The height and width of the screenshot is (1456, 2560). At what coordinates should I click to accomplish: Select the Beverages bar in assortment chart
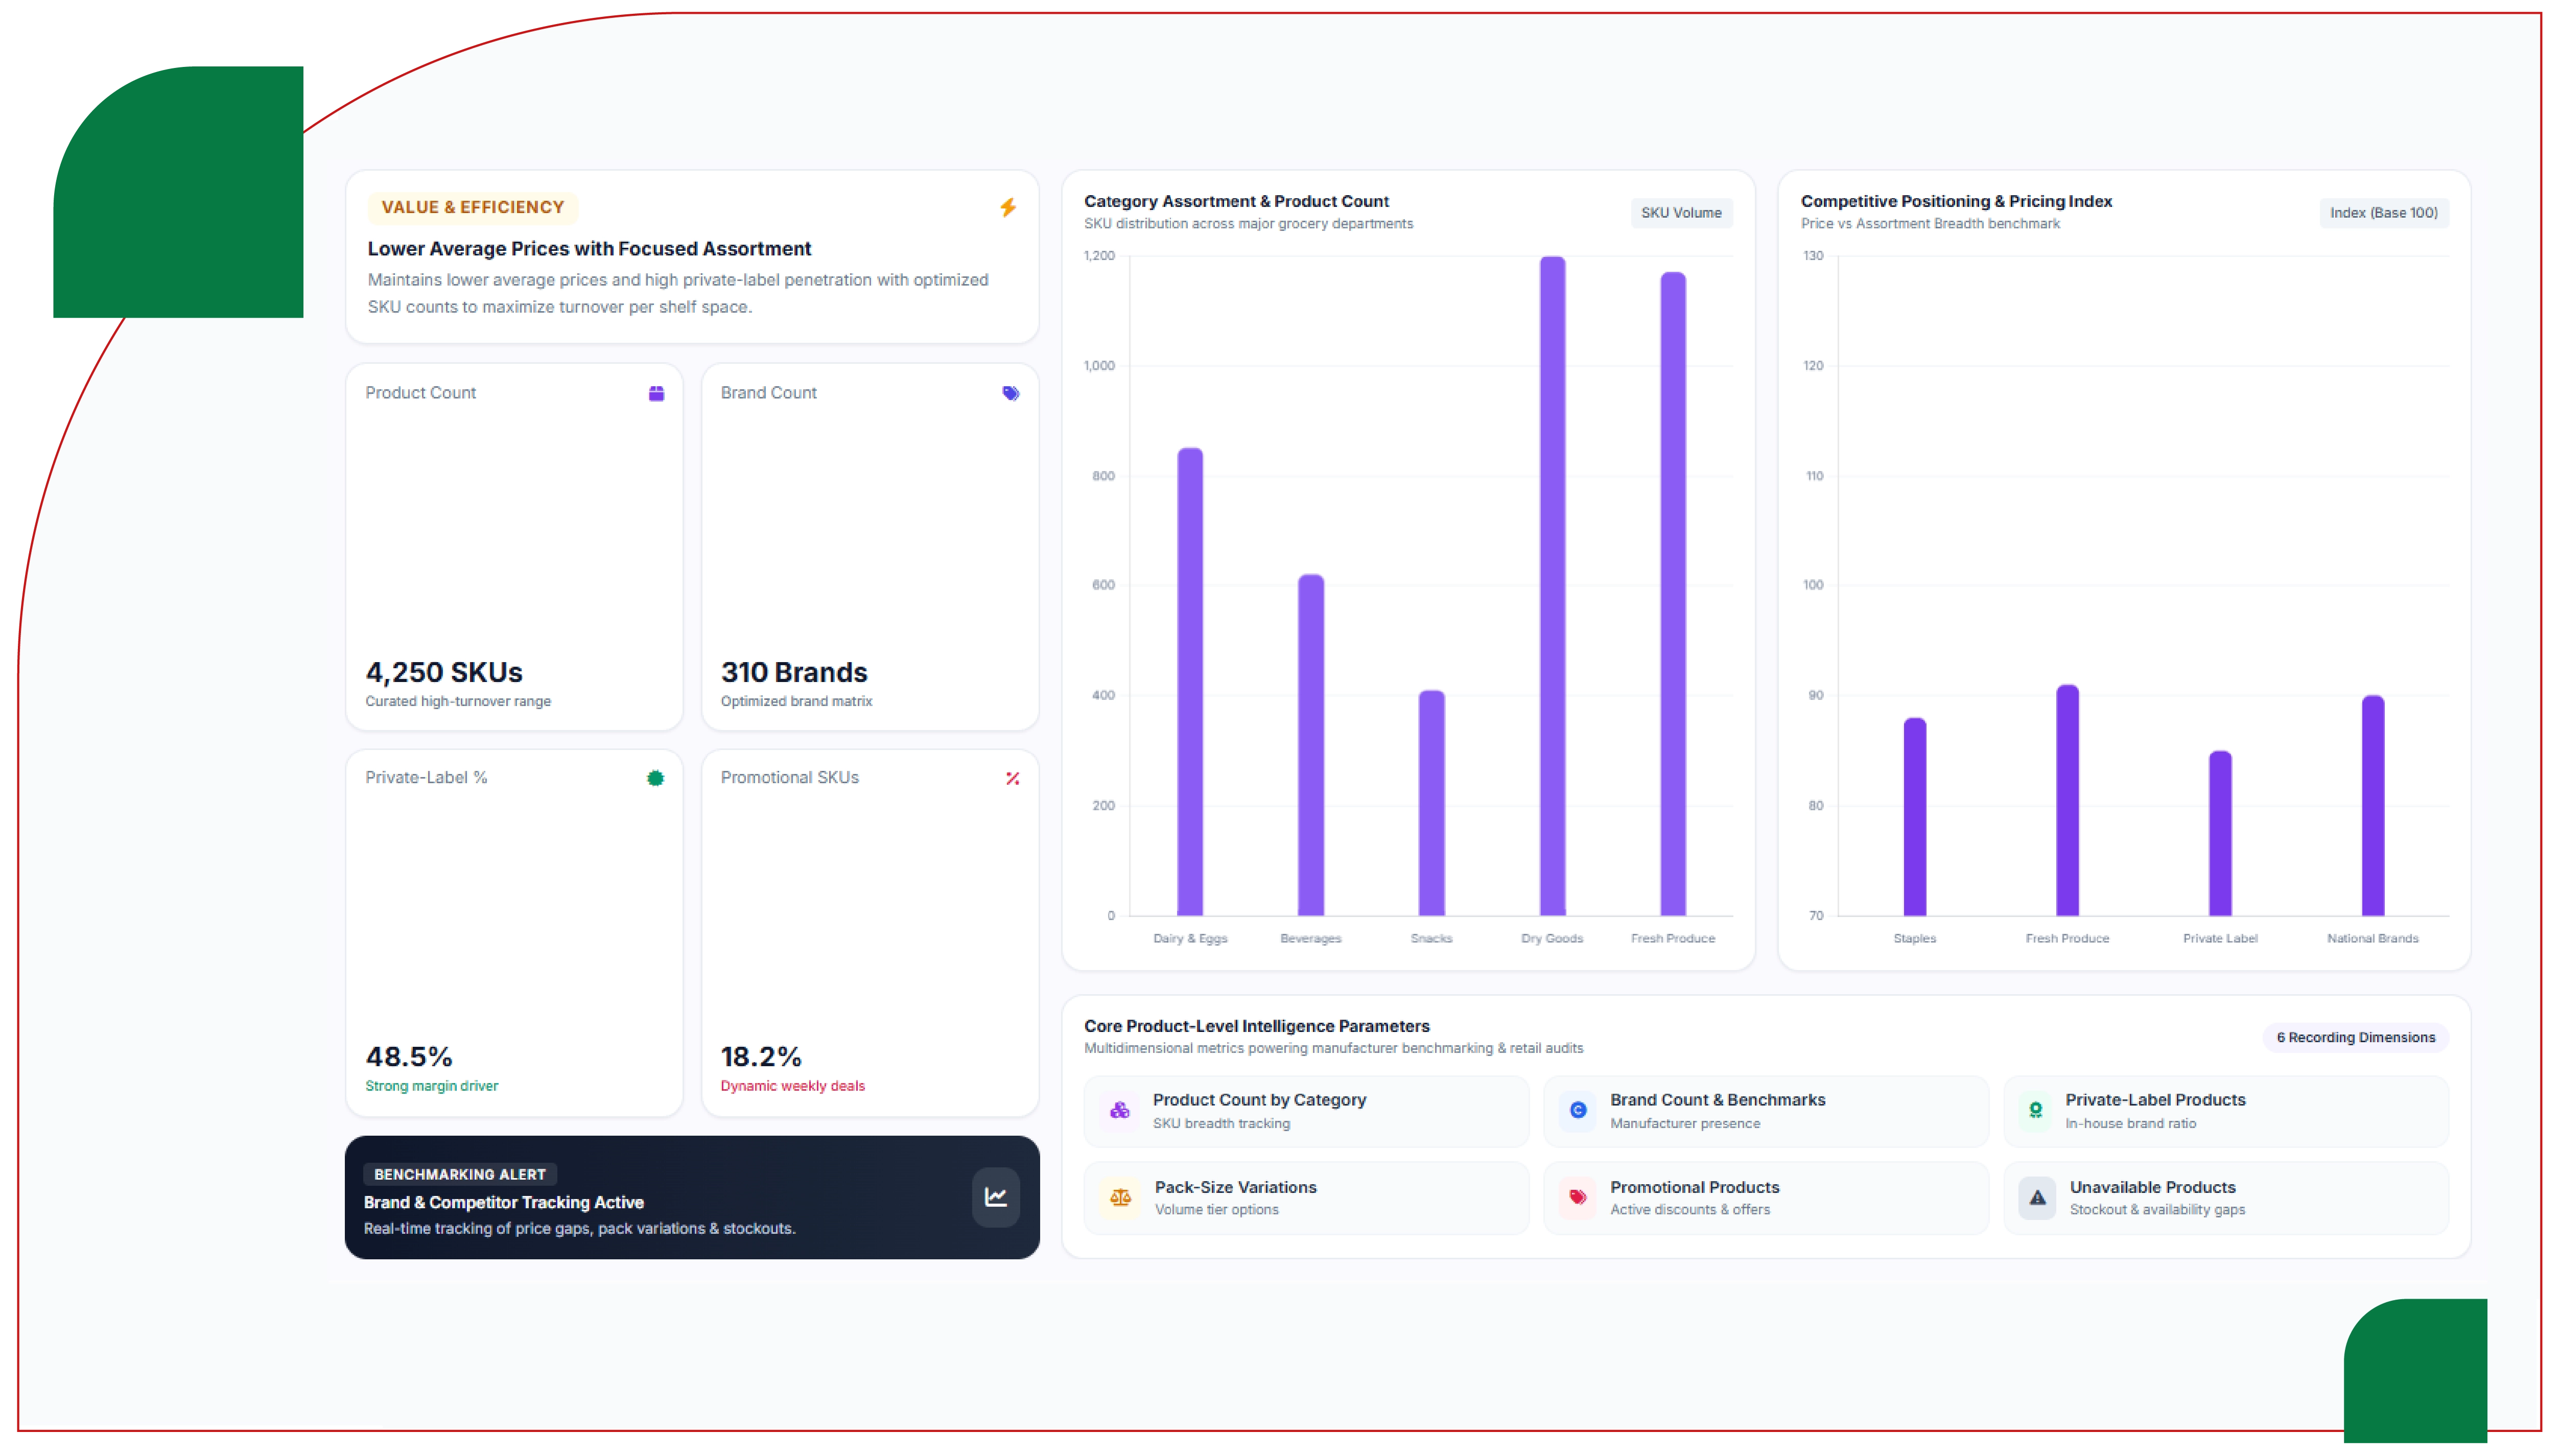(x=1310, y=744)
